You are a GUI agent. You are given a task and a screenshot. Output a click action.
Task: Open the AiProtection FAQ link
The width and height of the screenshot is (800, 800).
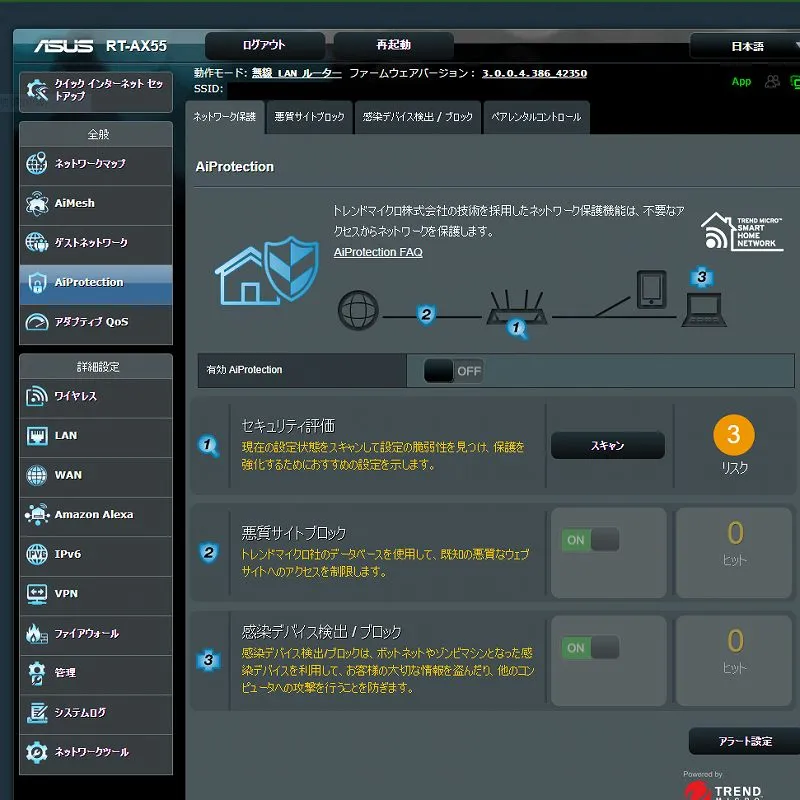click(378, 252)
